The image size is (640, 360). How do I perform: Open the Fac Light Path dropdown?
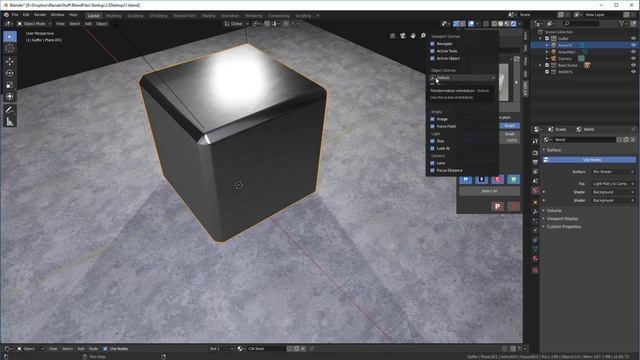coord(613,184)
